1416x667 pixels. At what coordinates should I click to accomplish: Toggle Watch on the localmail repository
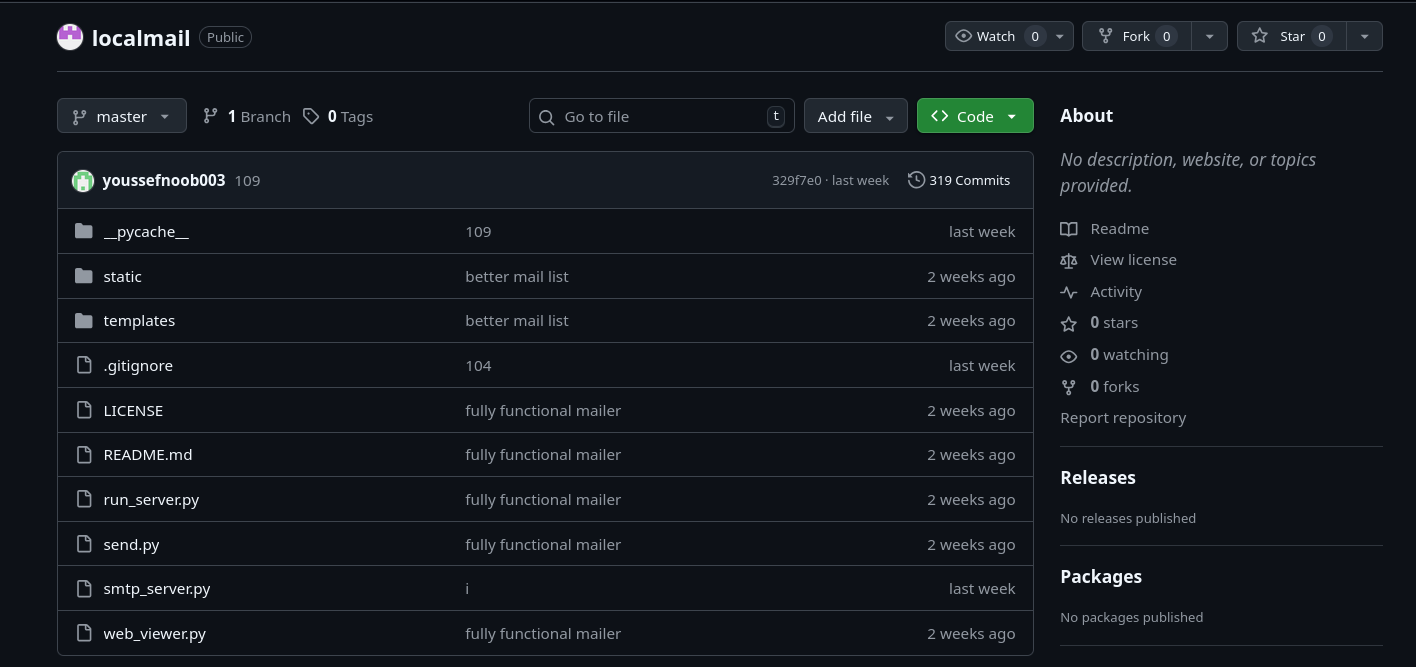996,36
